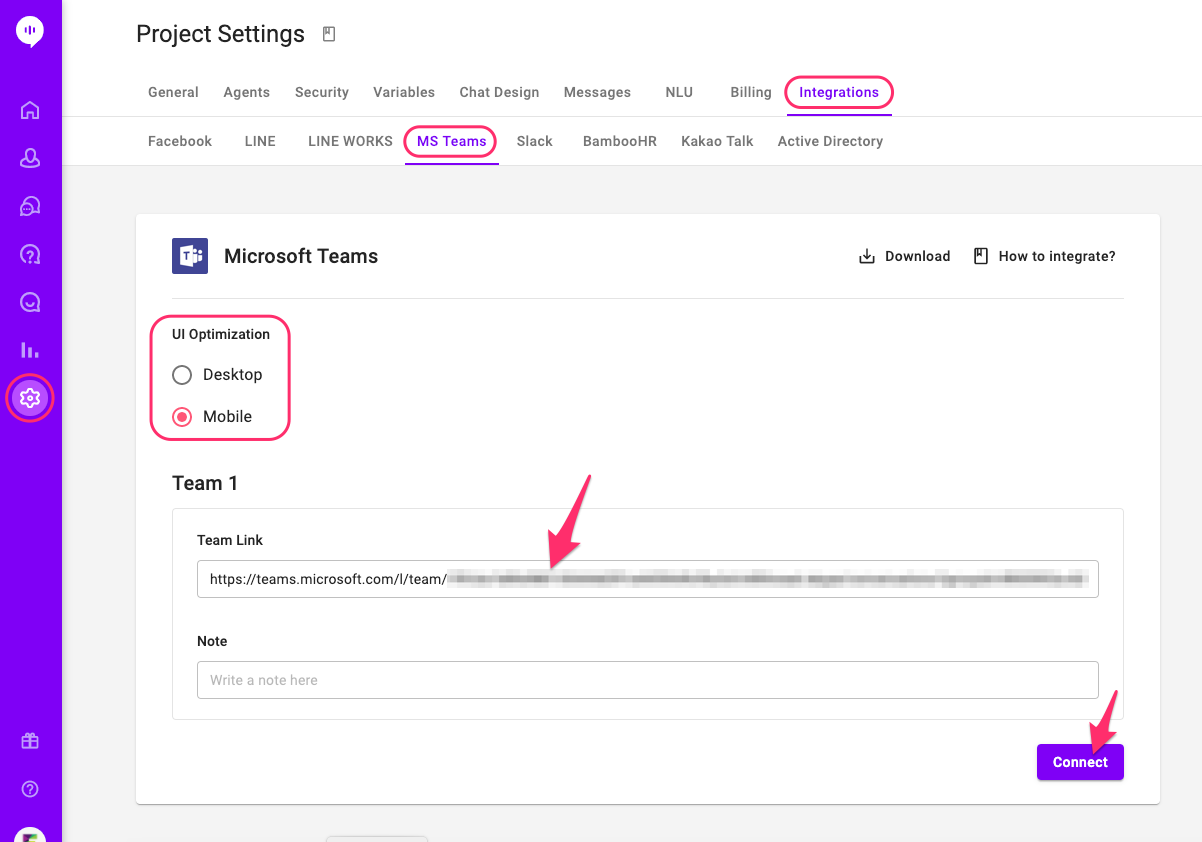Open the LINE integration sub-tab
The image size is (1202, 842).
click(x=260, y=141)
